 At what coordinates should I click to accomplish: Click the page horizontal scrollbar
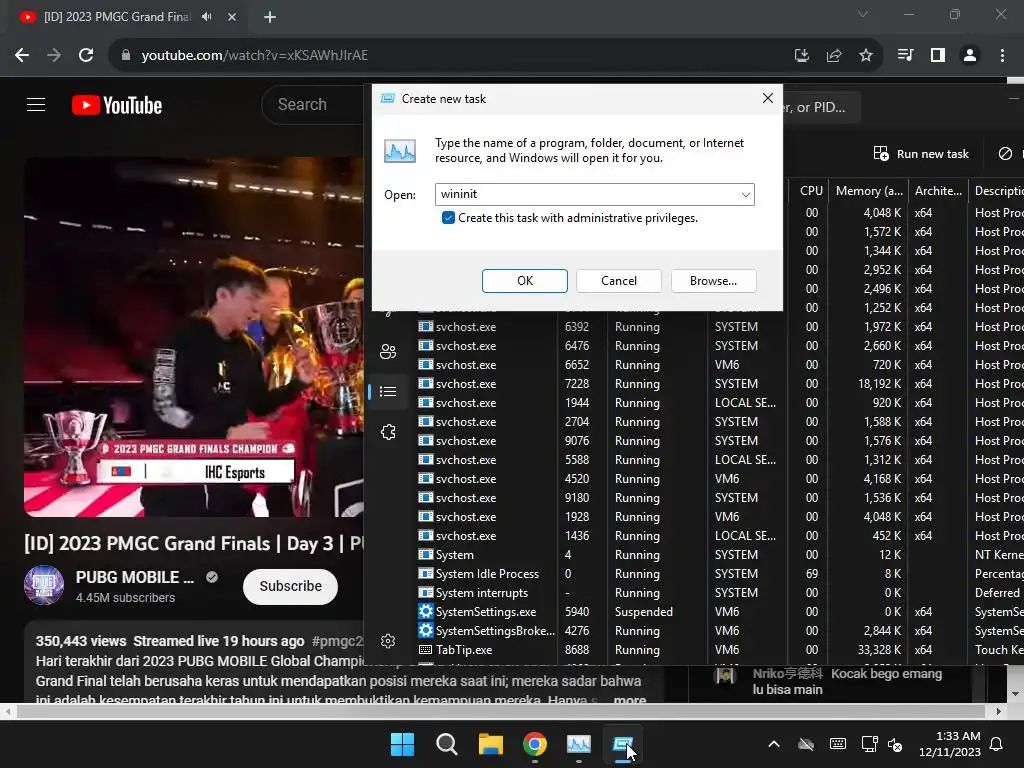(502, 711)
